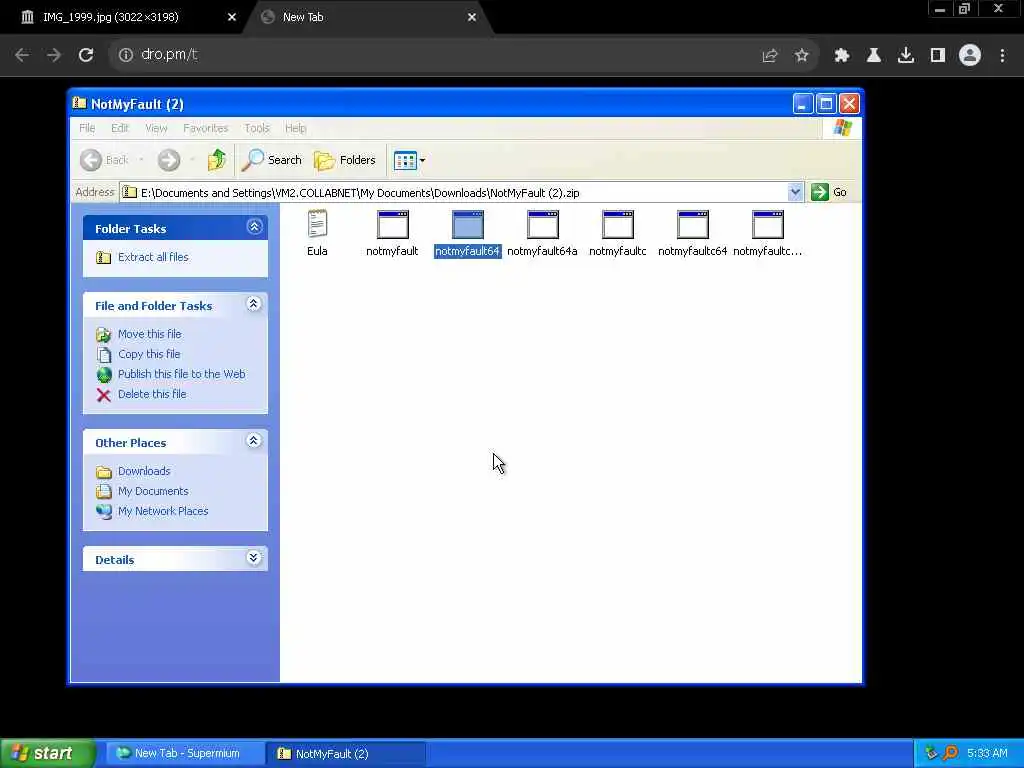The height and width of the screenshot is (768, 1024).
Task: Open the Edit menu
Action: coord(120,128)
